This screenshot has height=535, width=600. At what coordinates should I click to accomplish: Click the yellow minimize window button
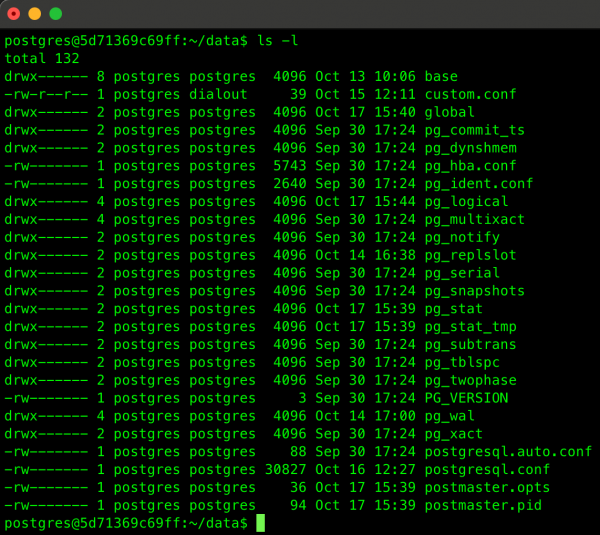(x=35, y=14)
